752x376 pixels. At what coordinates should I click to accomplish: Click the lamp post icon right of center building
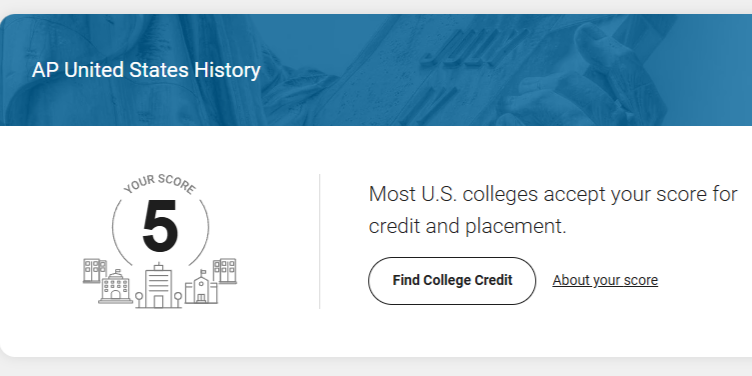point(178,300)
